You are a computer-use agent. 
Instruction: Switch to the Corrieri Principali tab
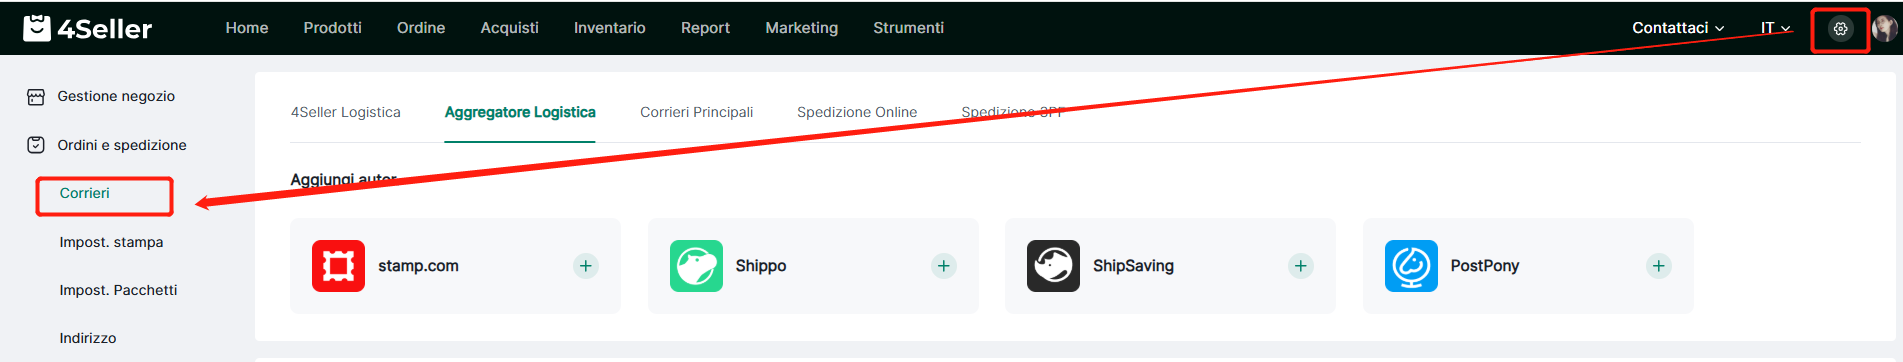pos(697,112)
